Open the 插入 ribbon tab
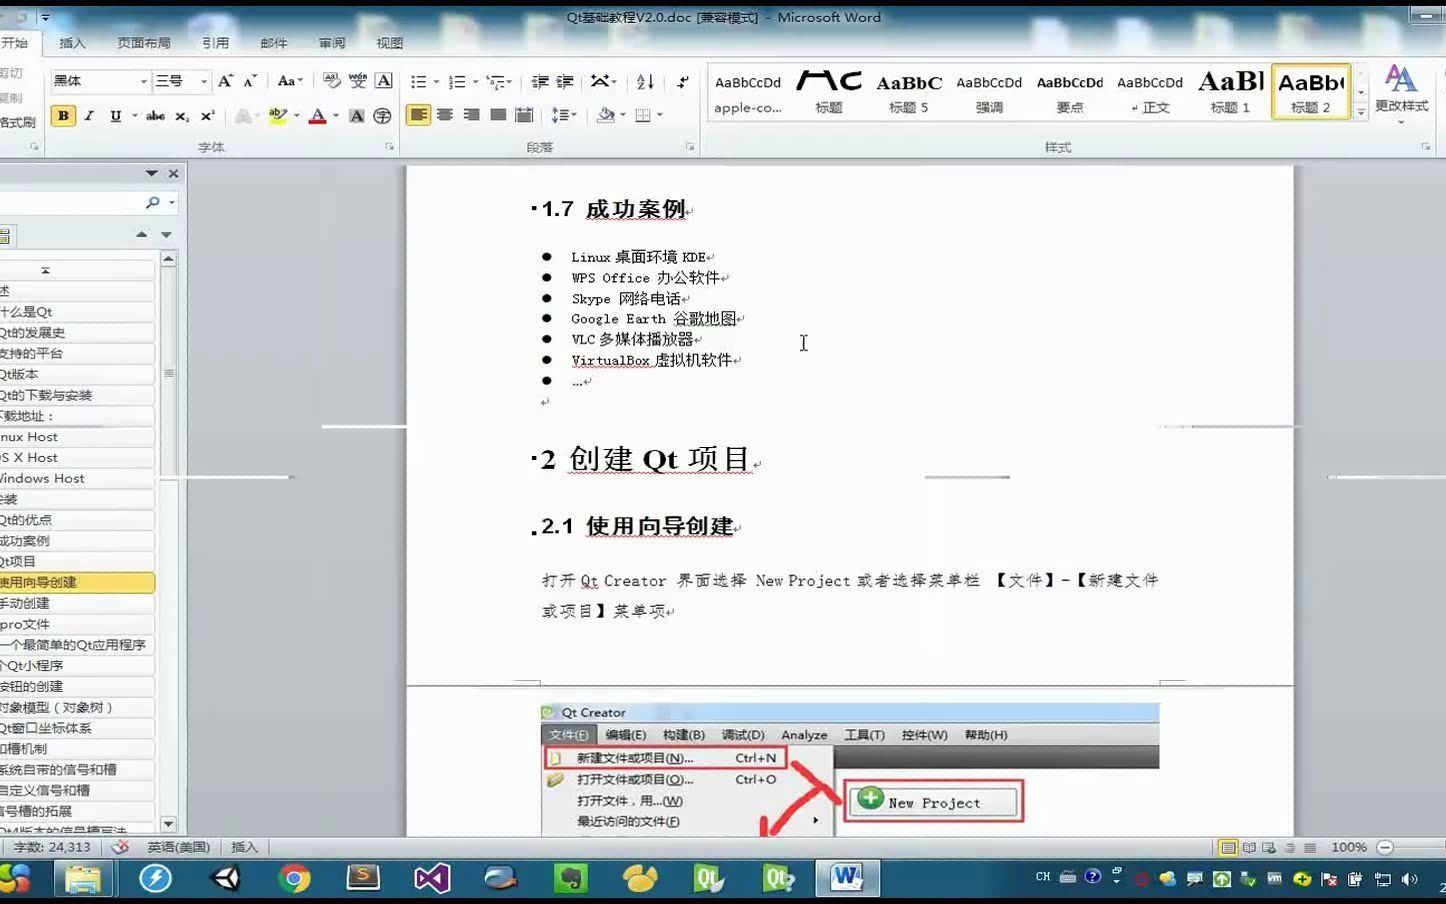 [x=73, y=43]
